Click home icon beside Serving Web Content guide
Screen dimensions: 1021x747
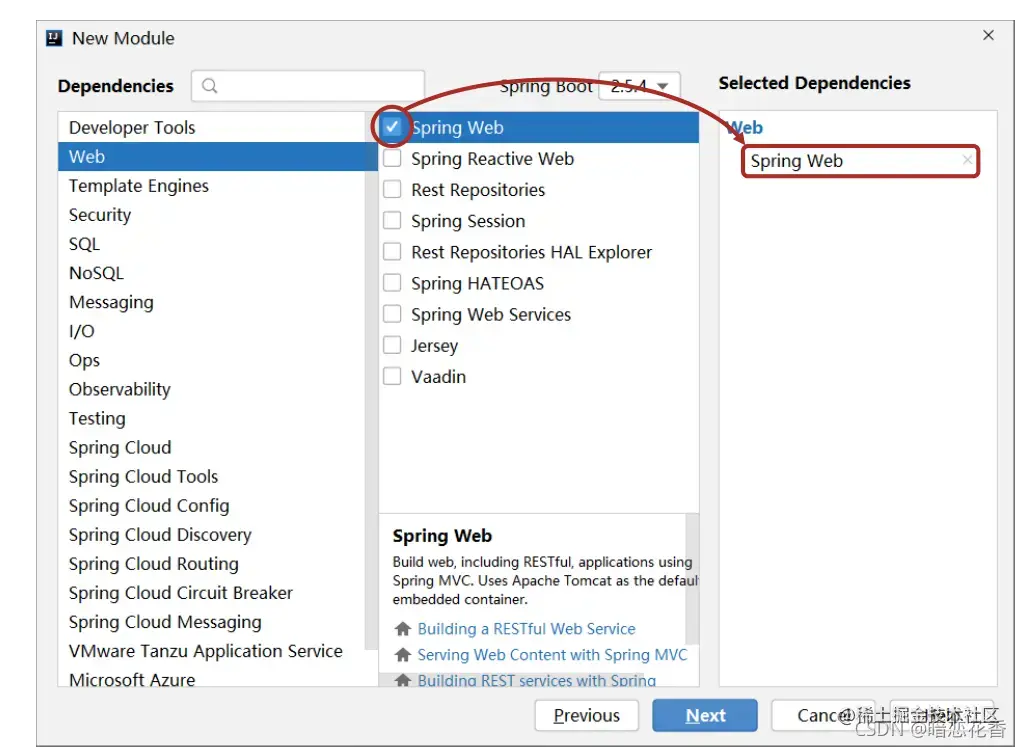pos(403,655)
